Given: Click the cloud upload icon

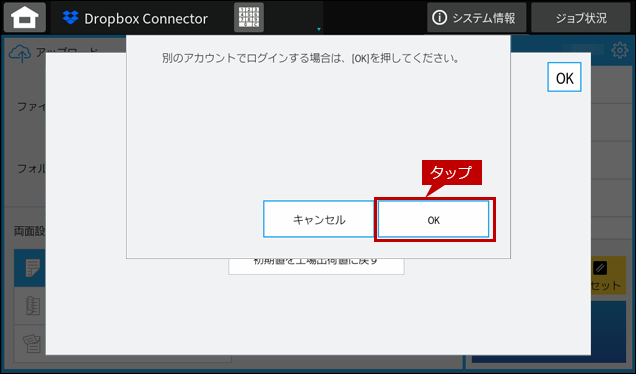Looking at the screenshot, I should pyautogui.click(x=19, y=54).
